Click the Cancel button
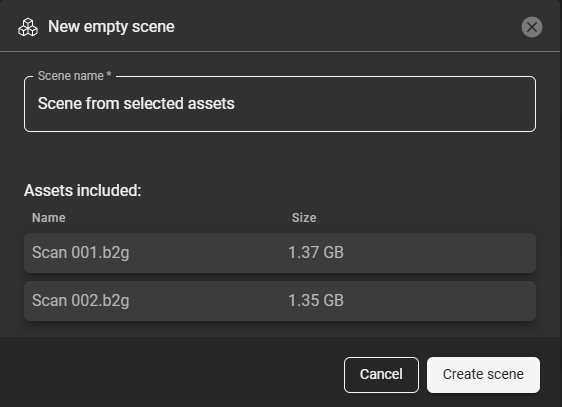Viewport: 562px width, 407px height. 381,375
